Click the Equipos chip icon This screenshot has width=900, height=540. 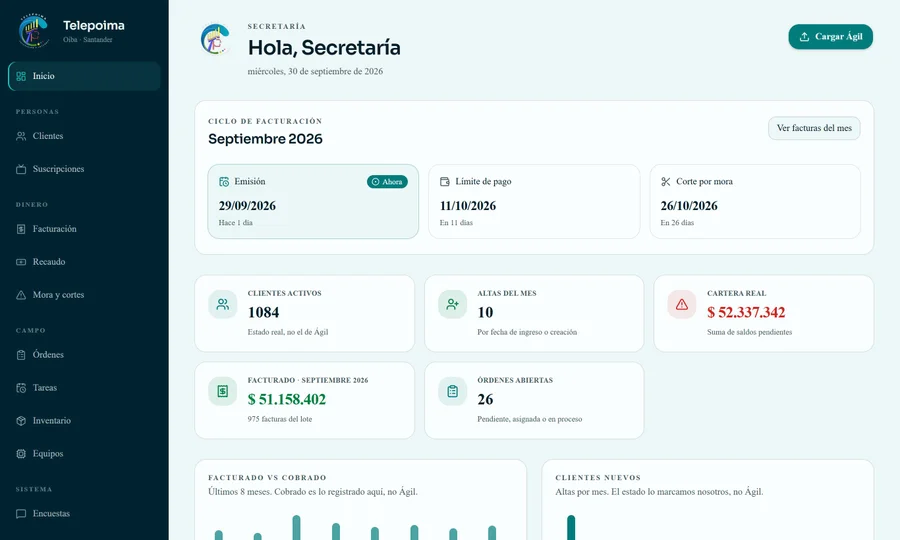tap(21, 454)
